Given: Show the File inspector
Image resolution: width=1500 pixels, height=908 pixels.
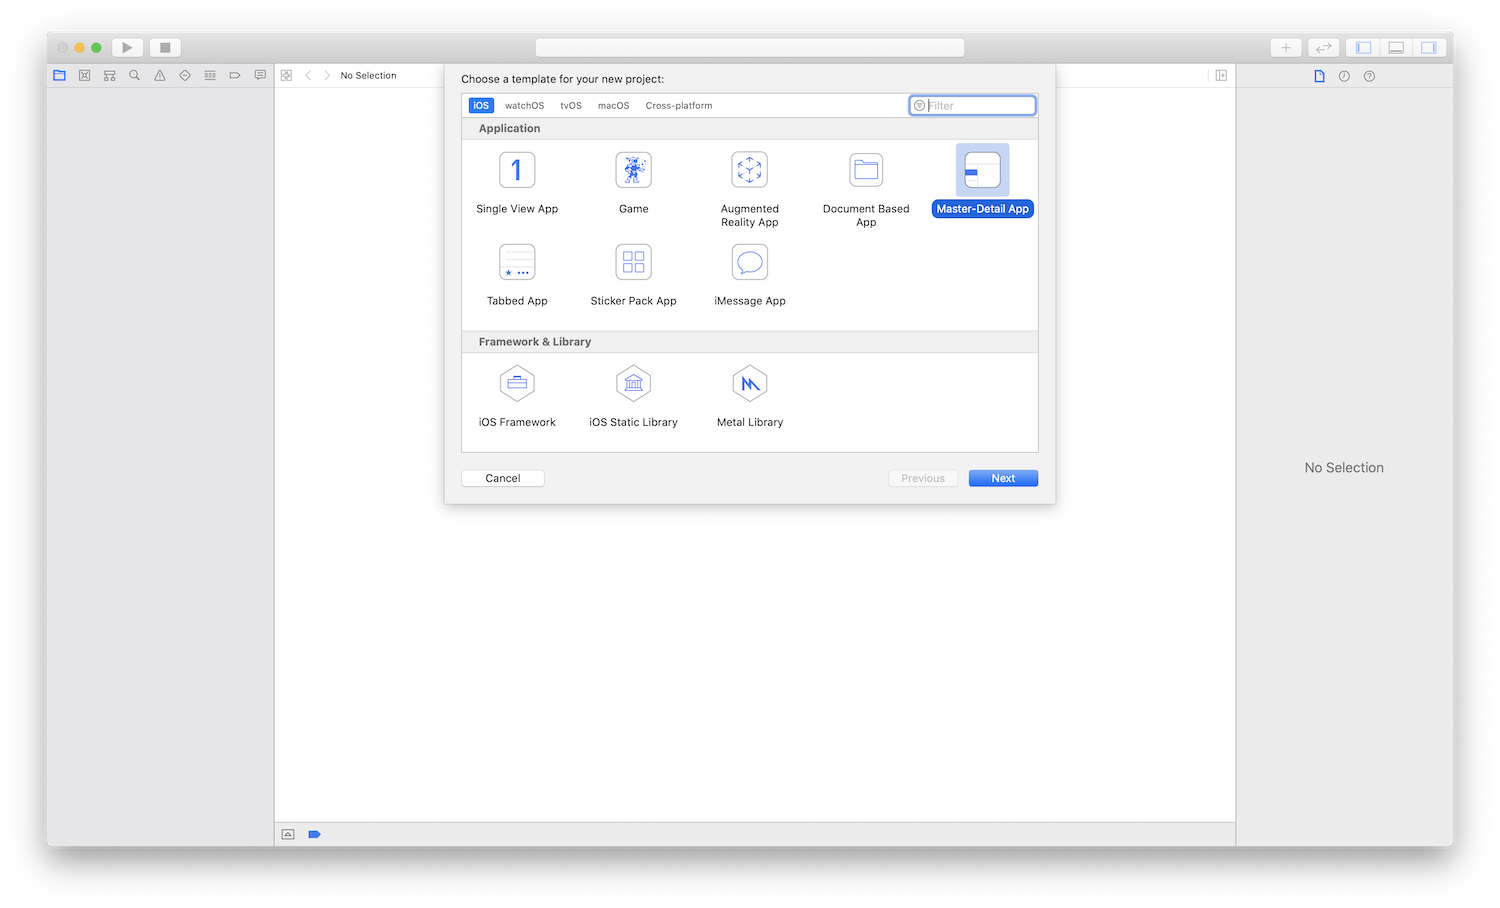Looking at the screenshot, I should 1319,76.
